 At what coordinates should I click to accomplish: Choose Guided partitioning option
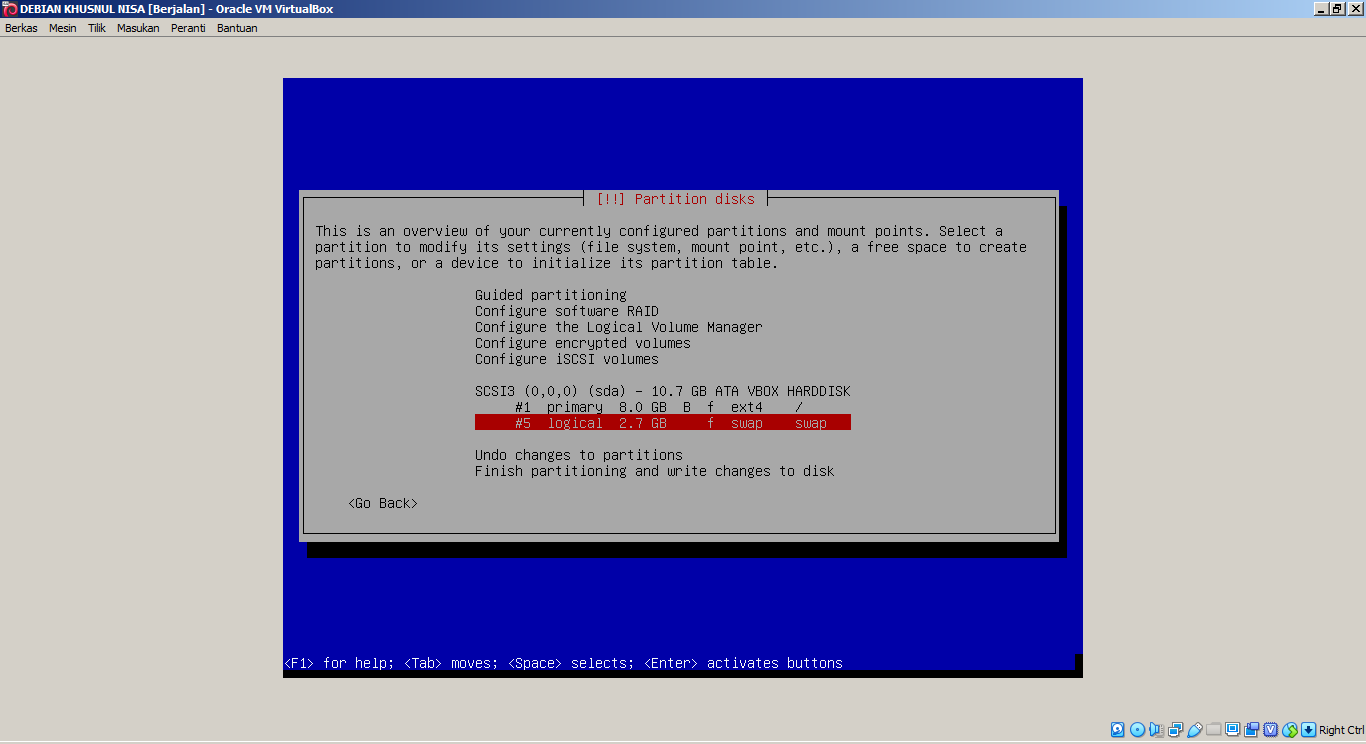tap(551, 295)
